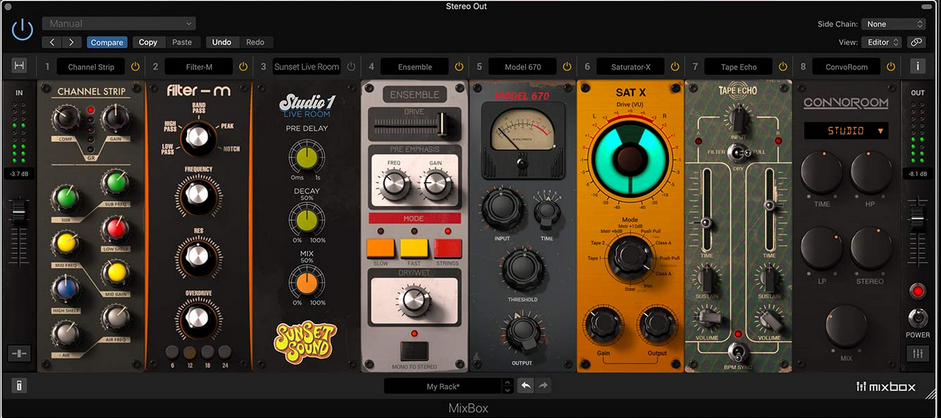Flip the output POWER toggle switch

918,317
